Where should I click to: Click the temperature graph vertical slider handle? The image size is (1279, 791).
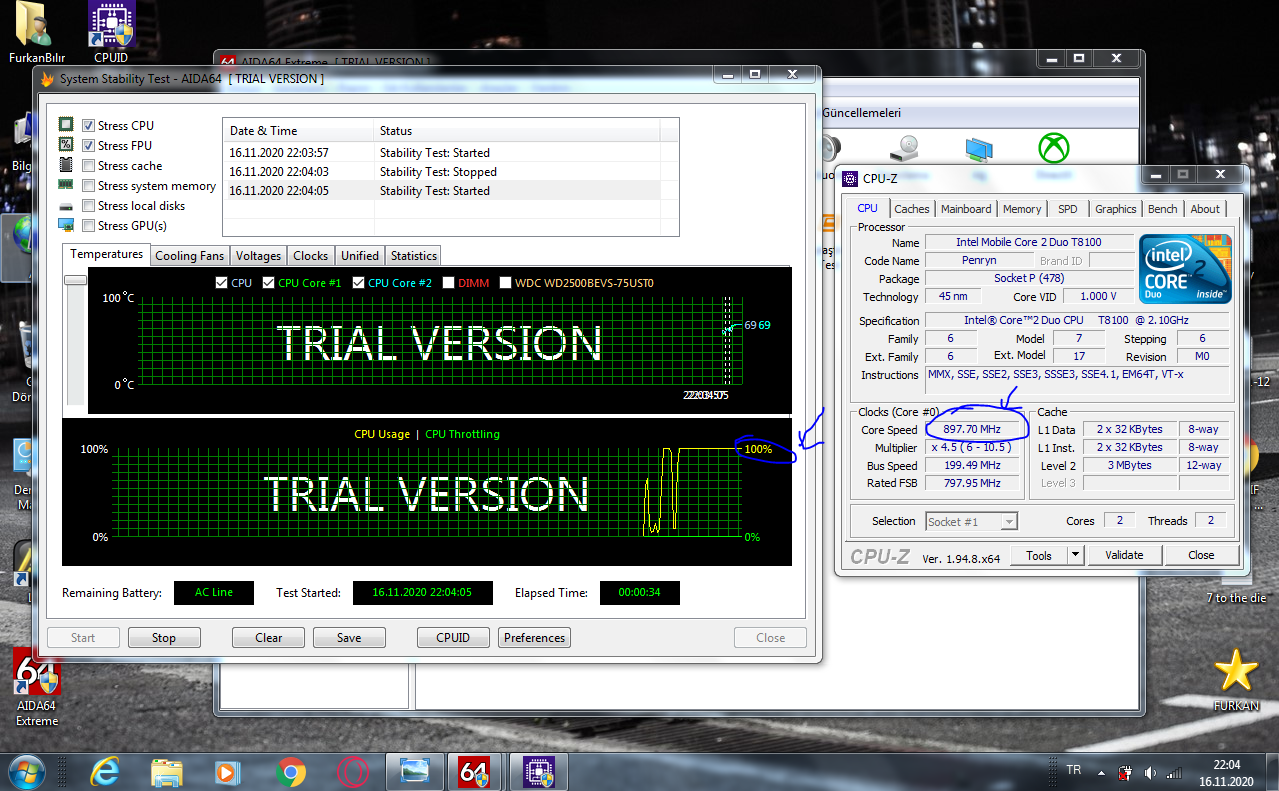pyautogui.click(x=75, y=280)
